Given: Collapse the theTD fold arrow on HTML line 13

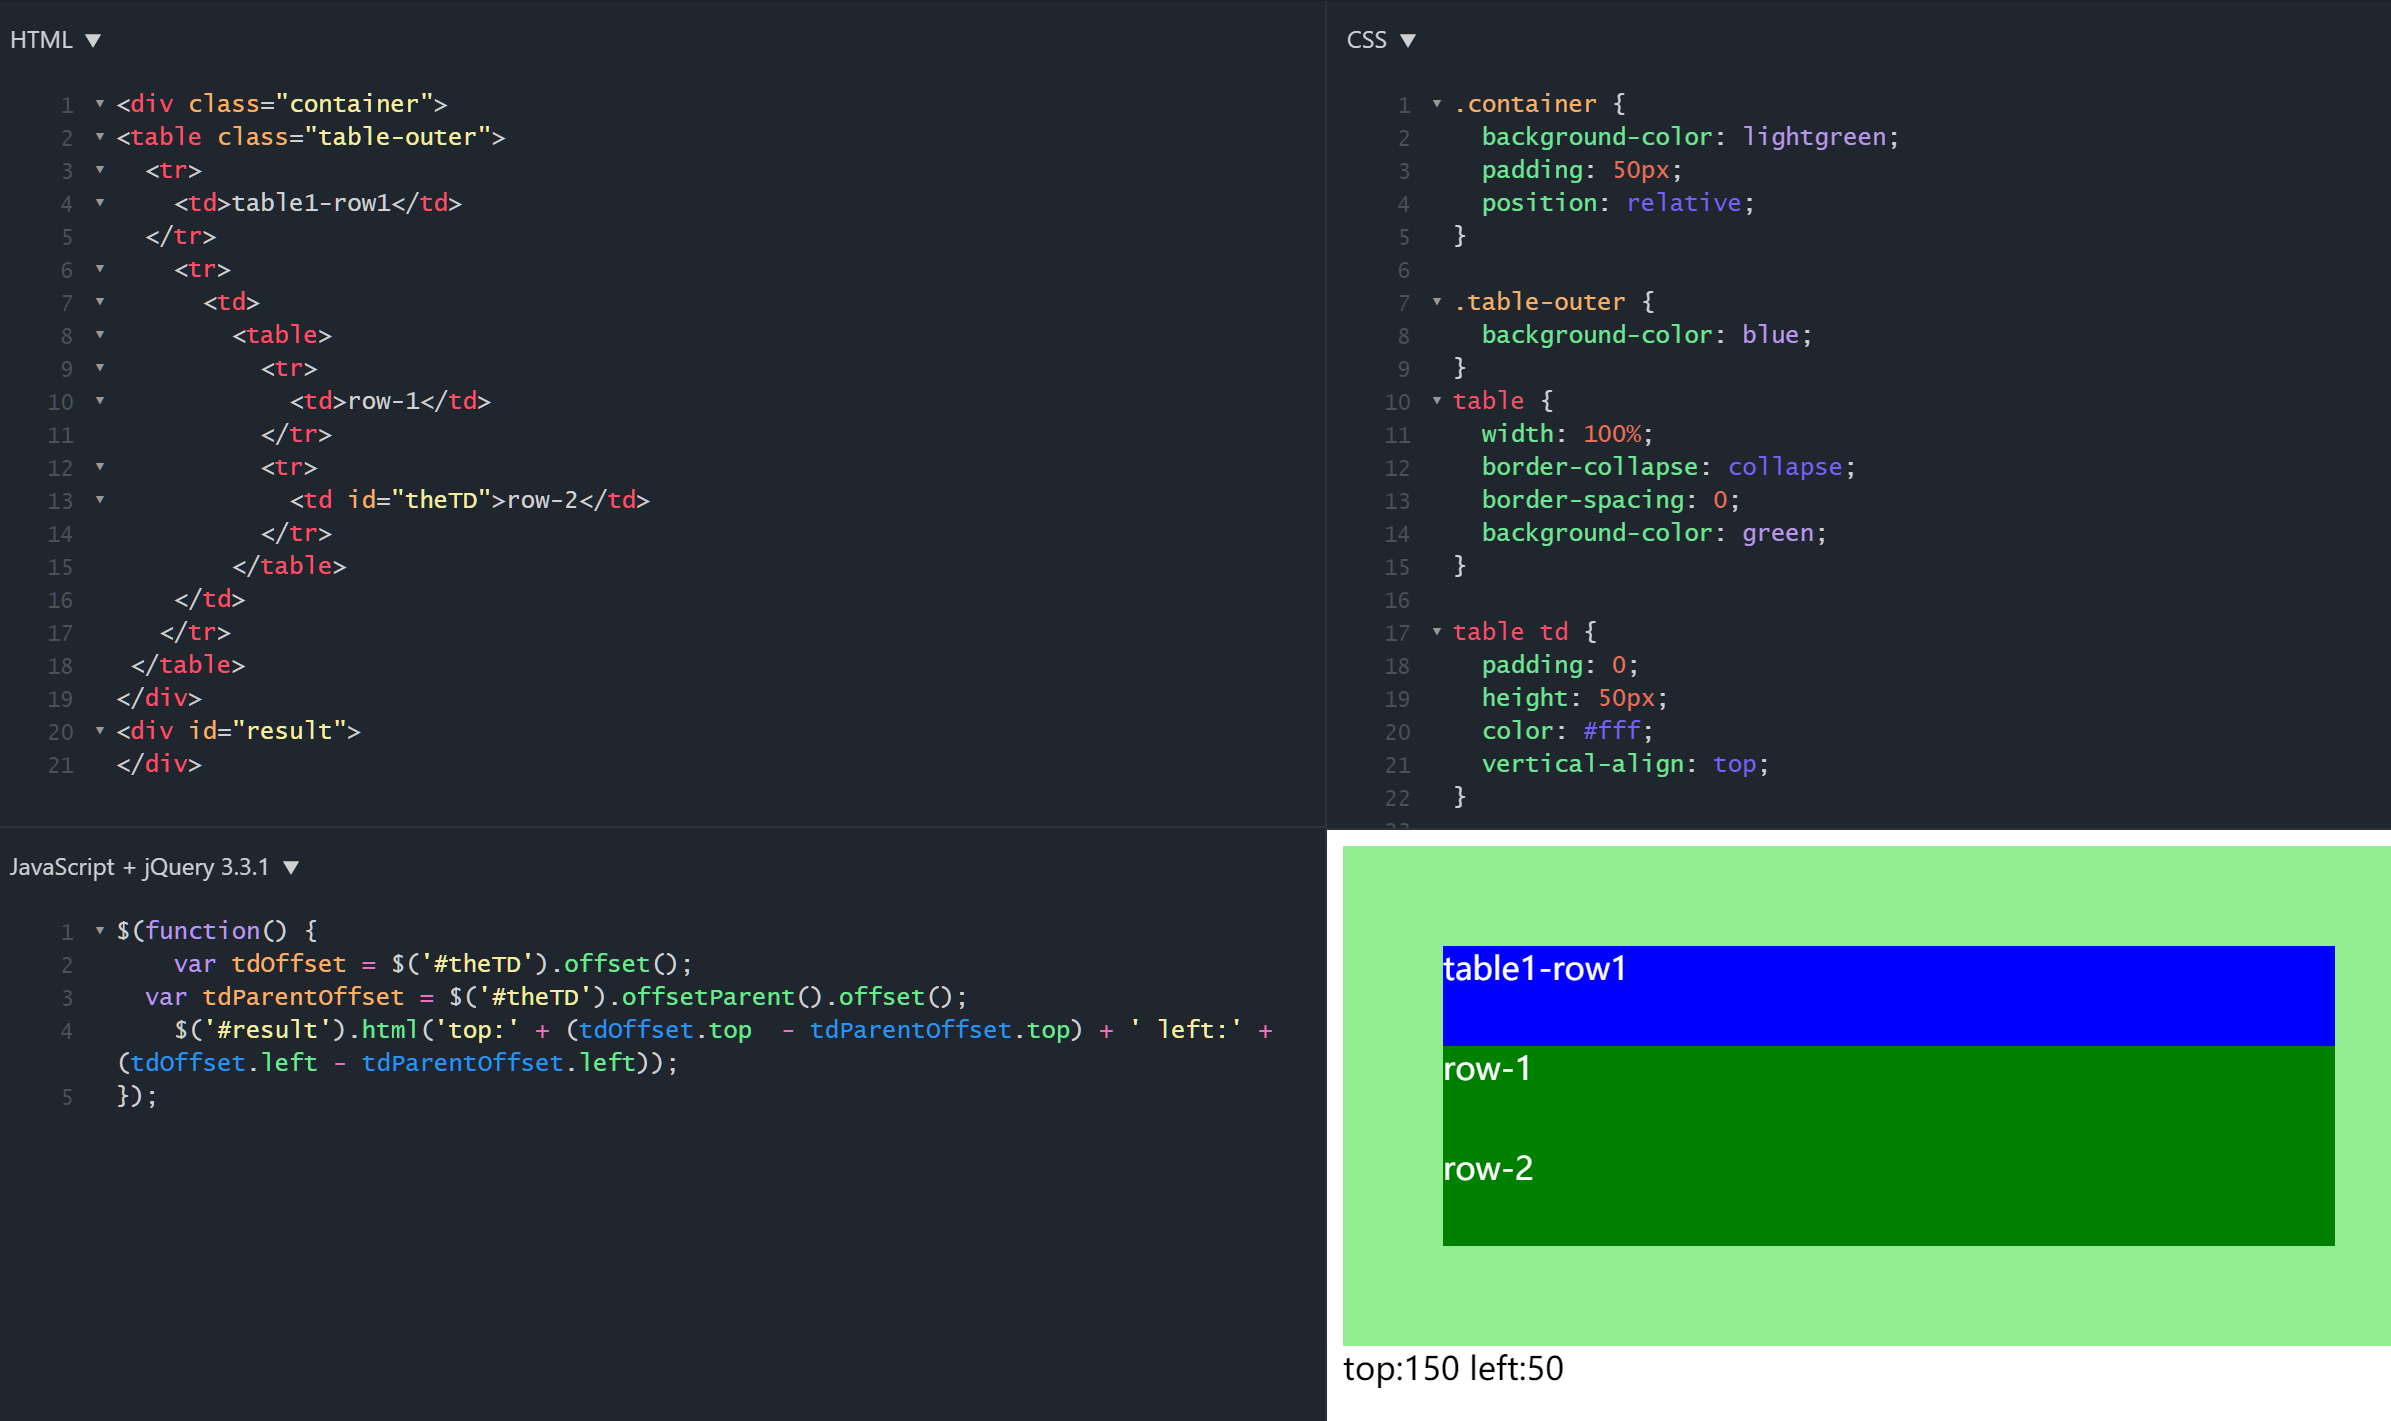Looking at the screenshot, I should [100, 500].
